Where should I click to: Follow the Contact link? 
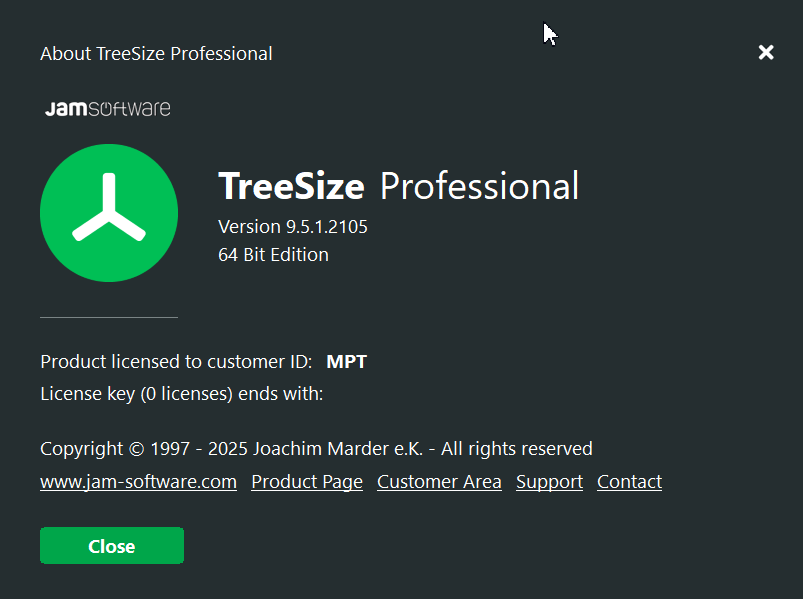pyautogui.click(x=629, y=482)
